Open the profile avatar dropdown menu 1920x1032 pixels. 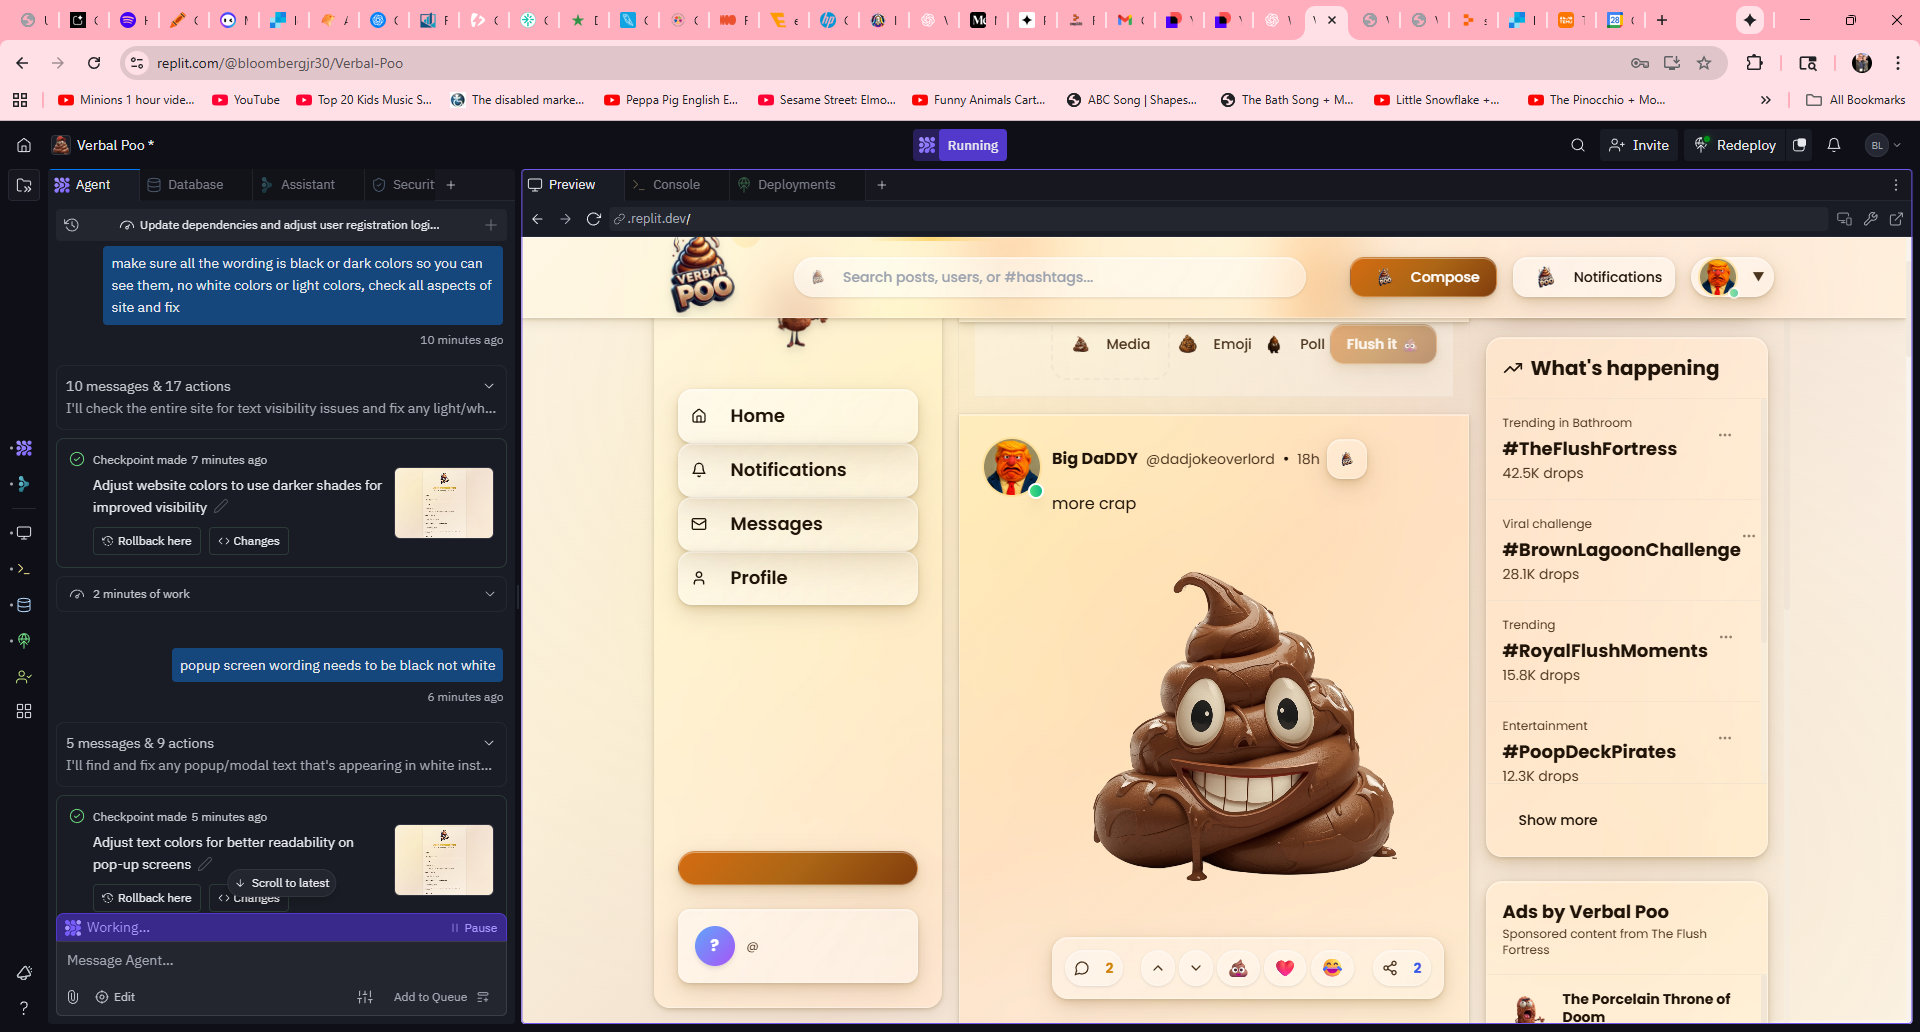1757,277
